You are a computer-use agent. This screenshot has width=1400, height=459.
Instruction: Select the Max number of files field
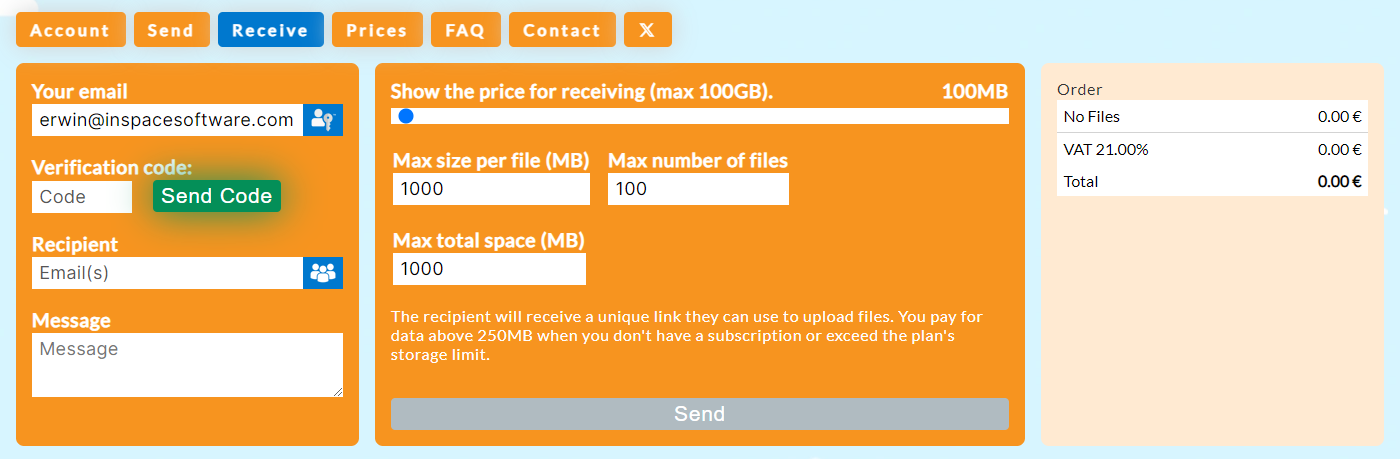click(x=698, y=189)
